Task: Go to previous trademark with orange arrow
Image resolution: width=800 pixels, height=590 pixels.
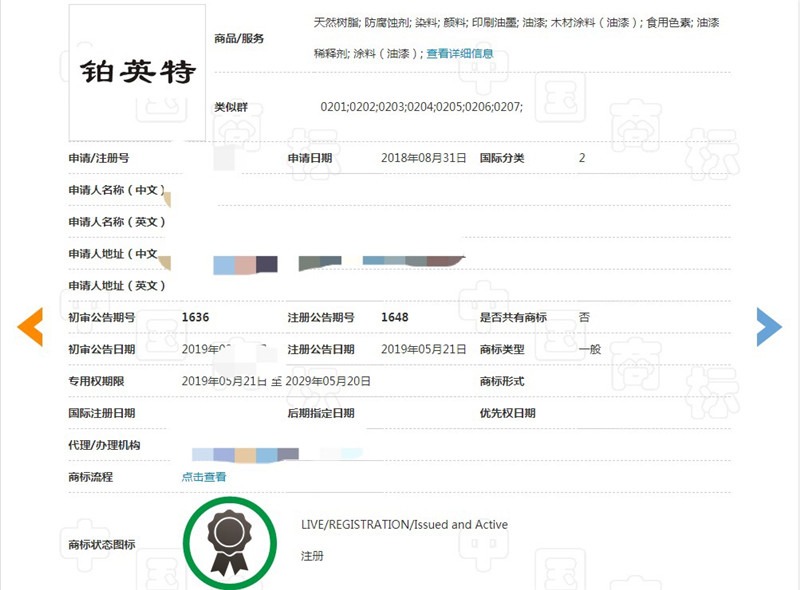Action: (x=30, y=327)
